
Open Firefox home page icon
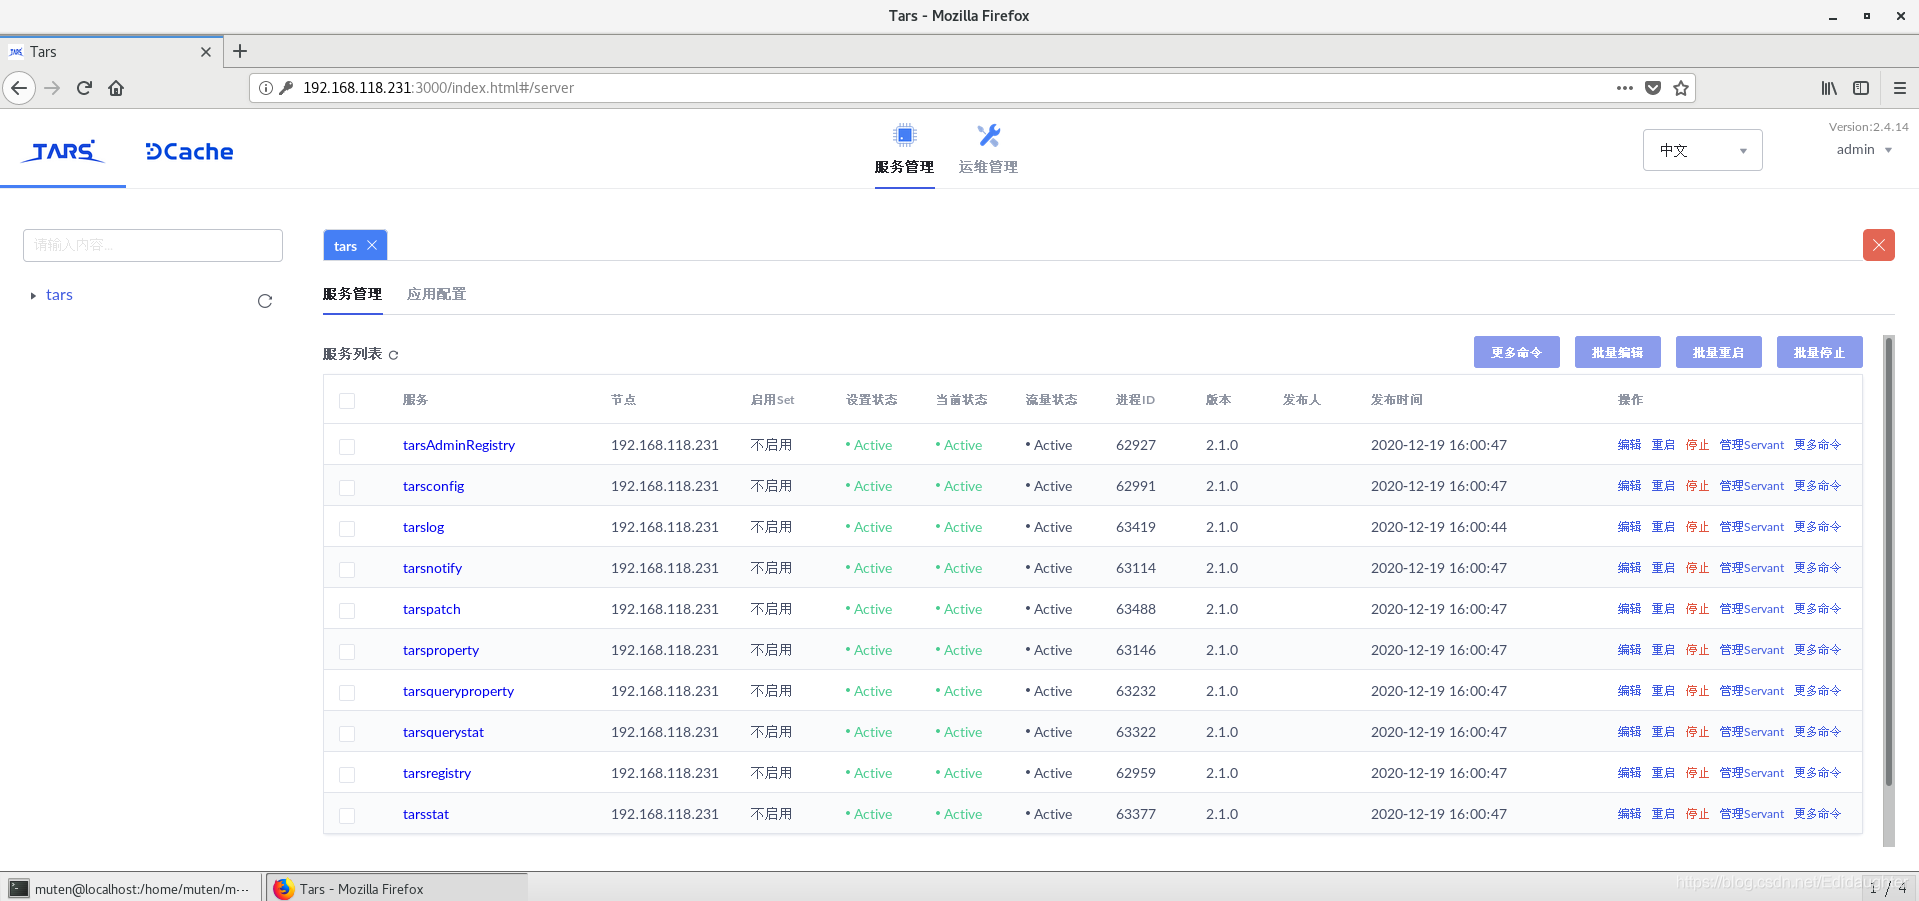click(116, 88)
